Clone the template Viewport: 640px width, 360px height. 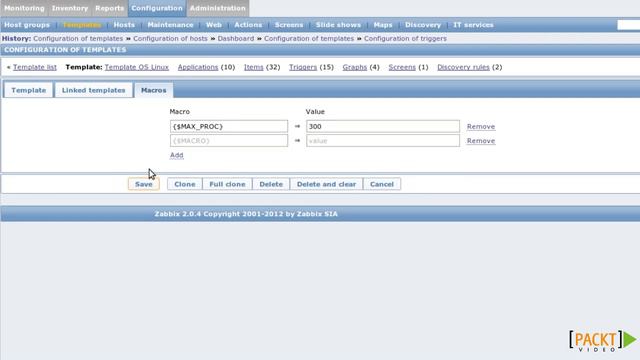pyautogui.click(x=185, y=184)
